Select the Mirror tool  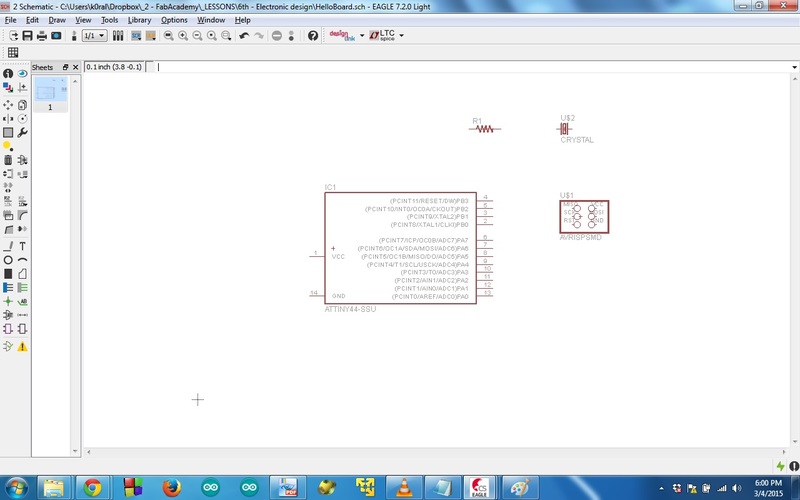click(8, 118)
